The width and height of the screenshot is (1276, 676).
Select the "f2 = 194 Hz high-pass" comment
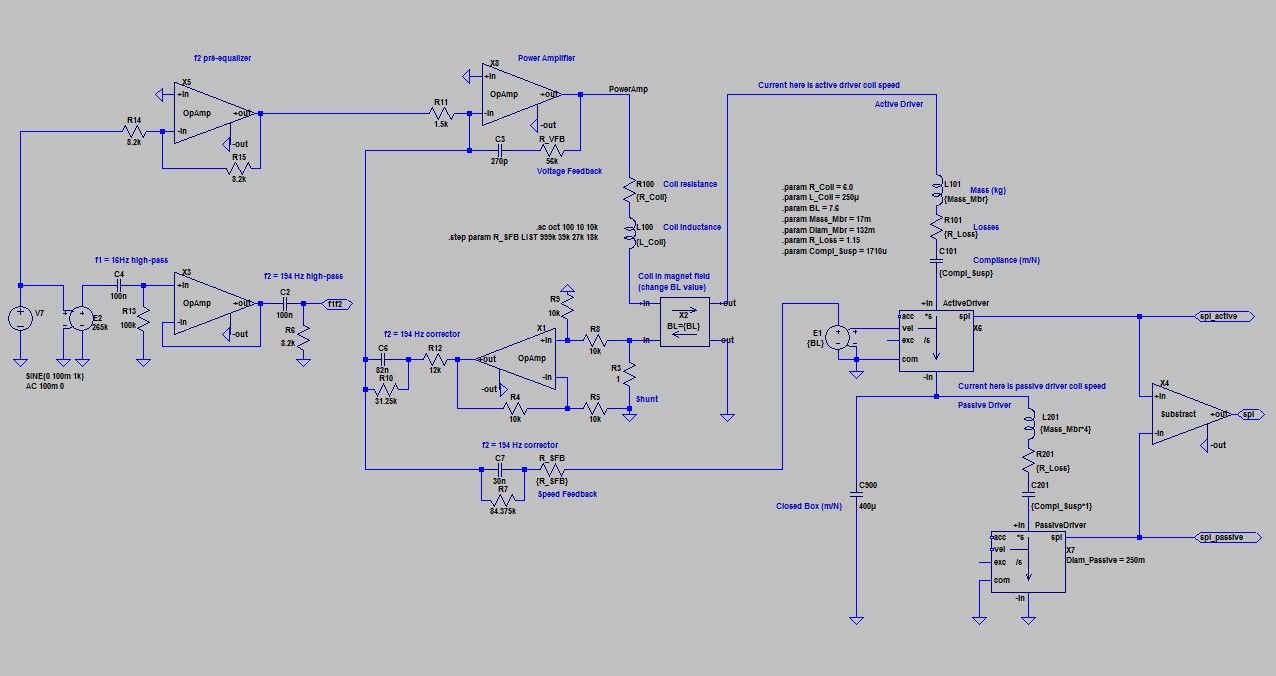(x=303, y=276)
